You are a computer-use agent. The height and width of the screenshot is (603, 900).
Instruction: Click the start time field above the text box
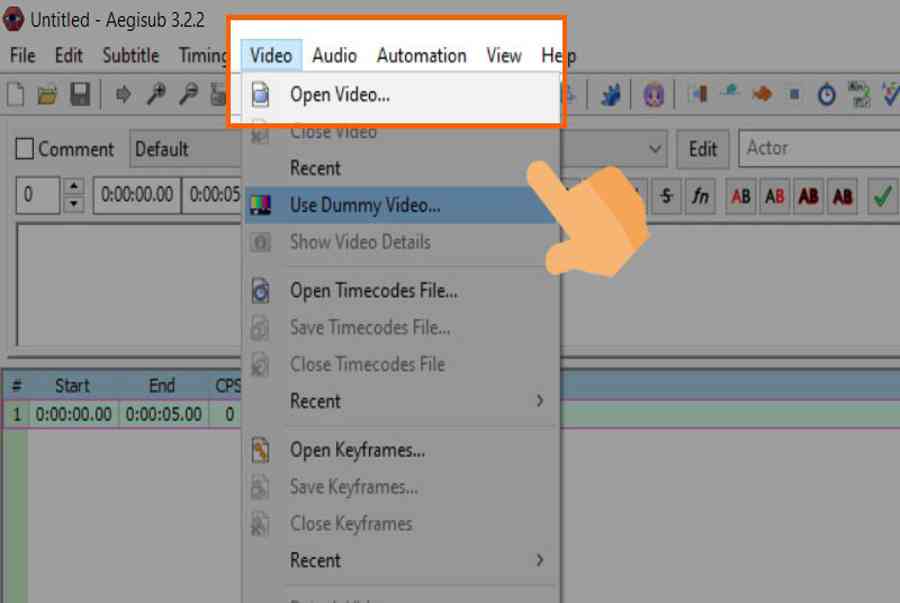(x=137, y=196)
